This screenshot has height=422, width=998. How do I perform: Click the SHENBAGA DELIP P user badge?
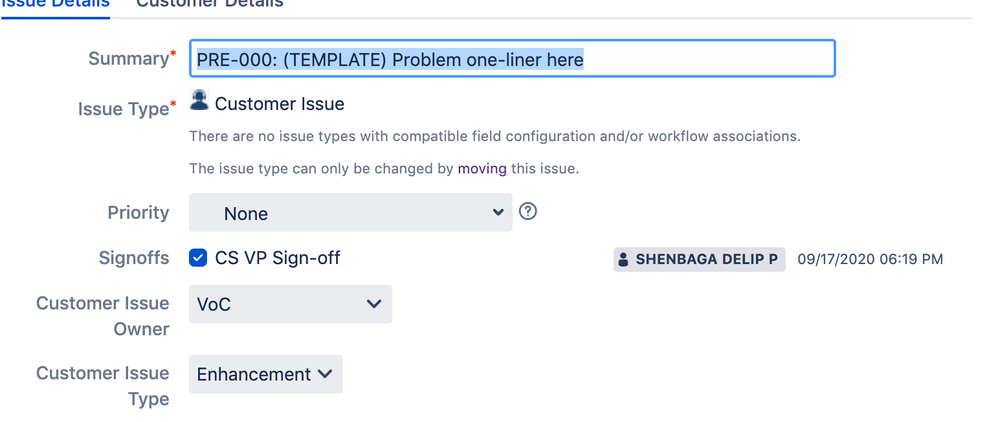[x=699, y=260]
